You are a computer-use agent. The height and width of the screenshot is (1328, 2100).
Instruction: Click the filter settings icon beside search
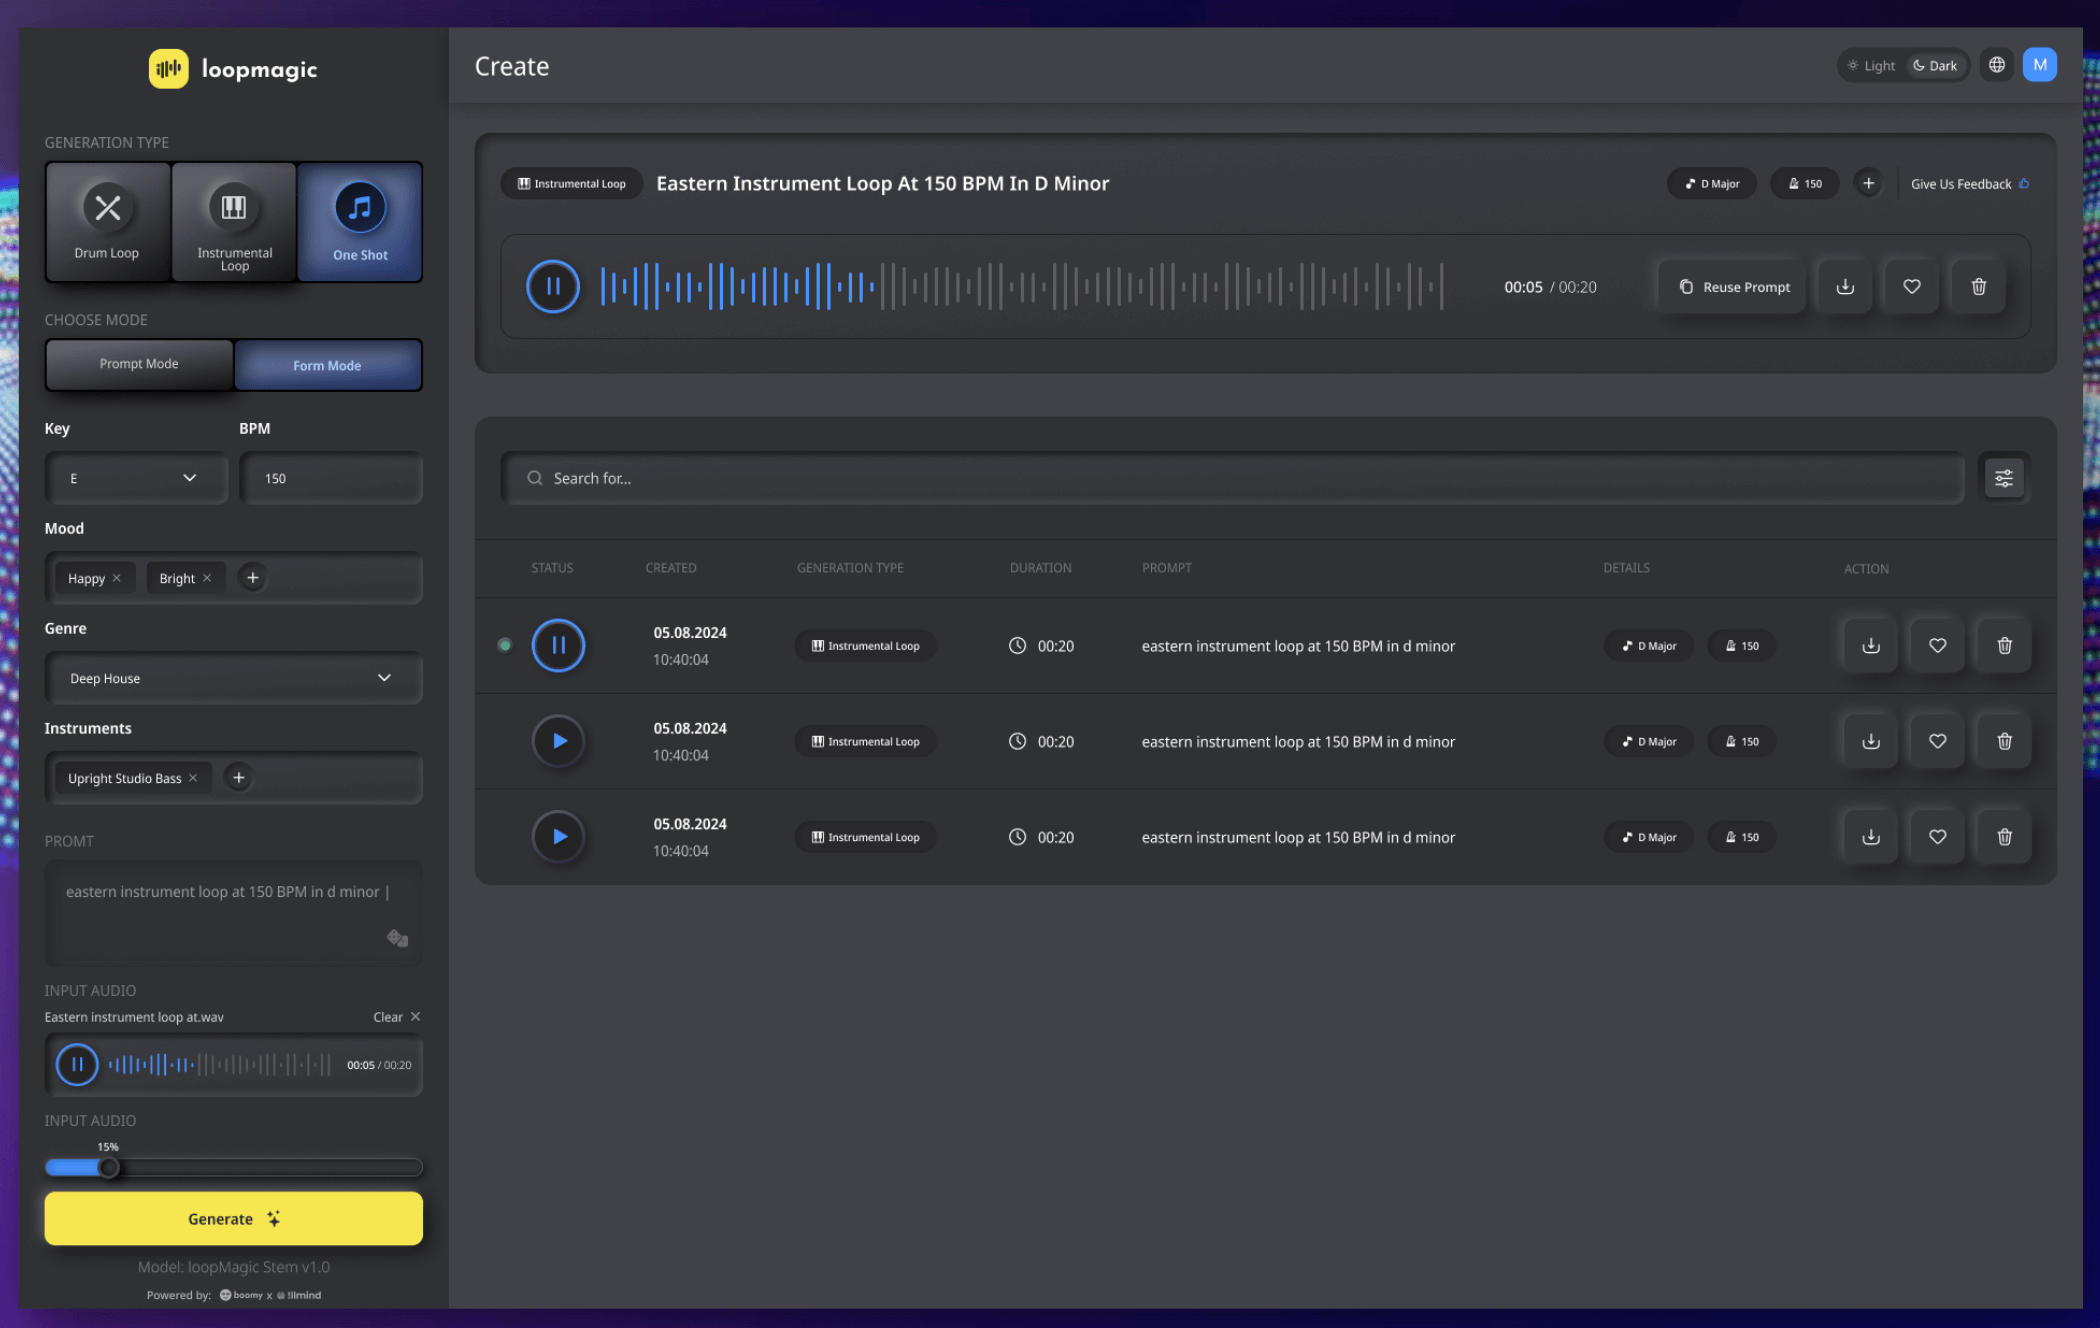[x=2003, y=478]
